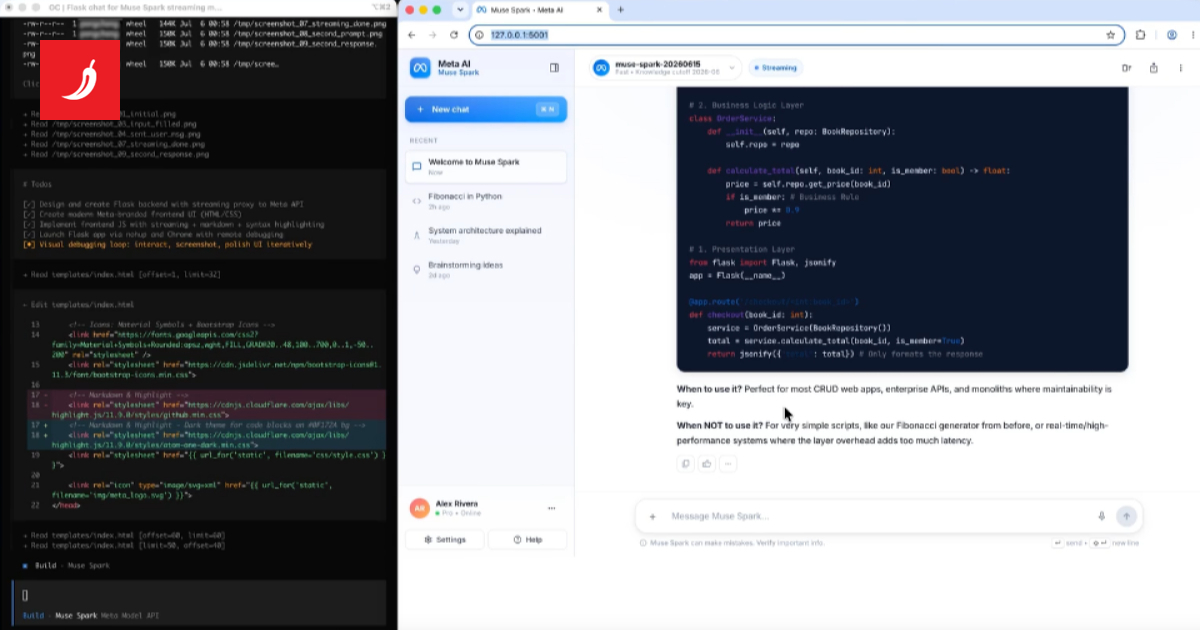Open the Welcome to Muse Spark chat

[x=486, y=166]
